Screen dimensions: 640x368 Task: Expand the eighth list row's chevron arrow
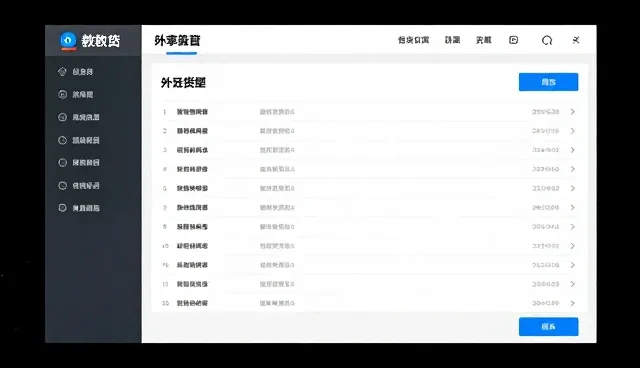point(573,246)
